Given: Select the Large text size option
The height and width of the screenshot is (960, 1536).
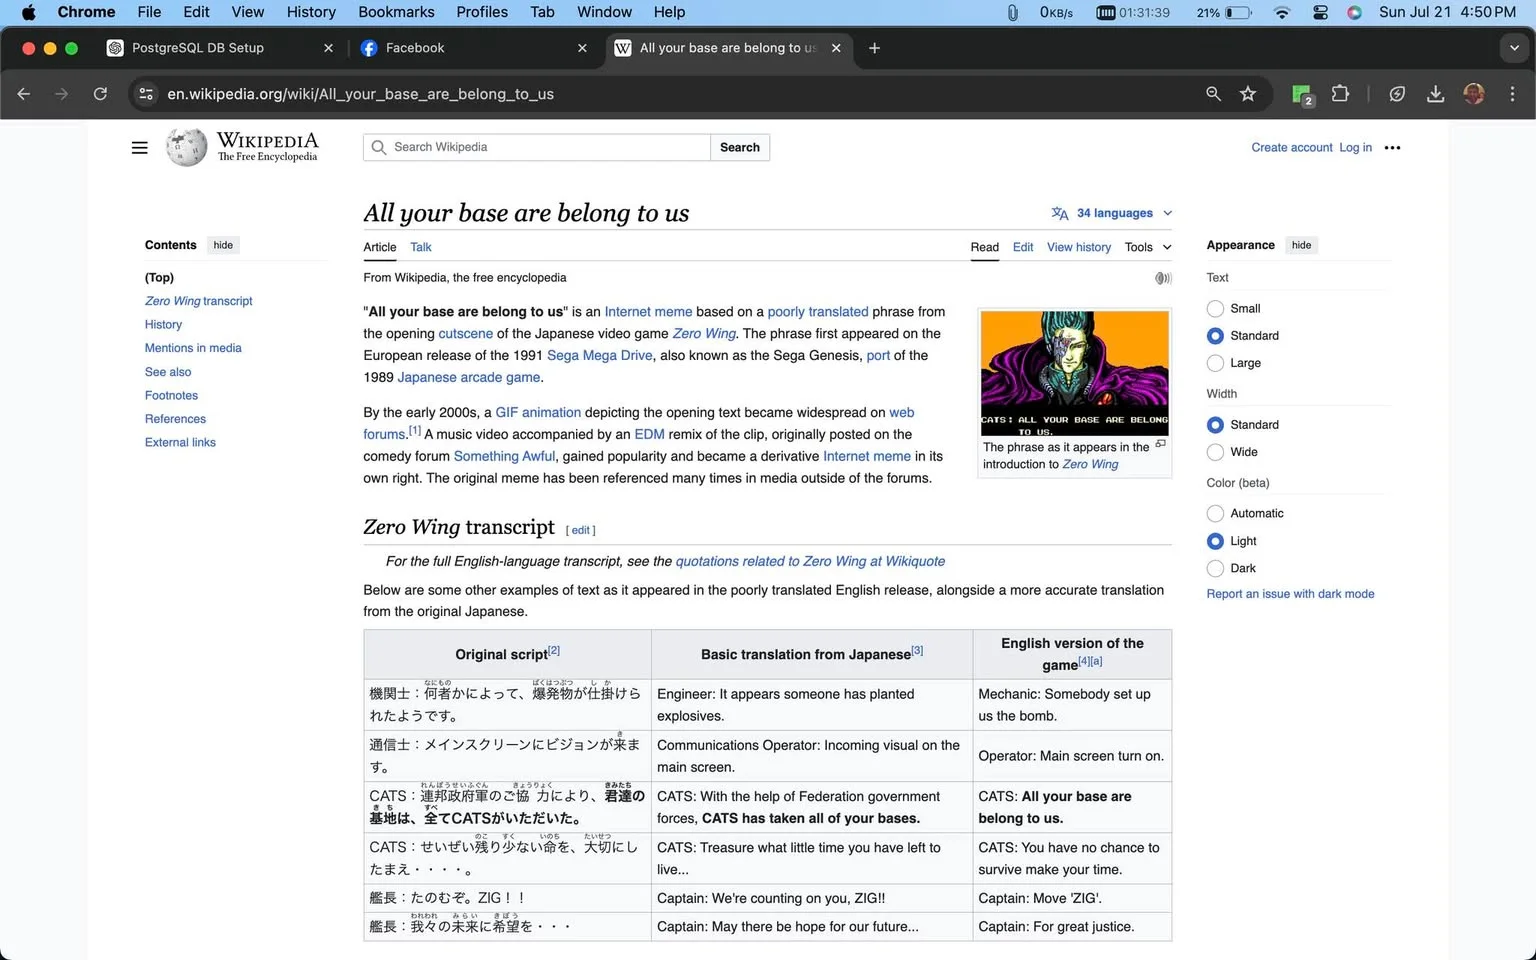Looking at the screenshot, I should [1215, 363].
